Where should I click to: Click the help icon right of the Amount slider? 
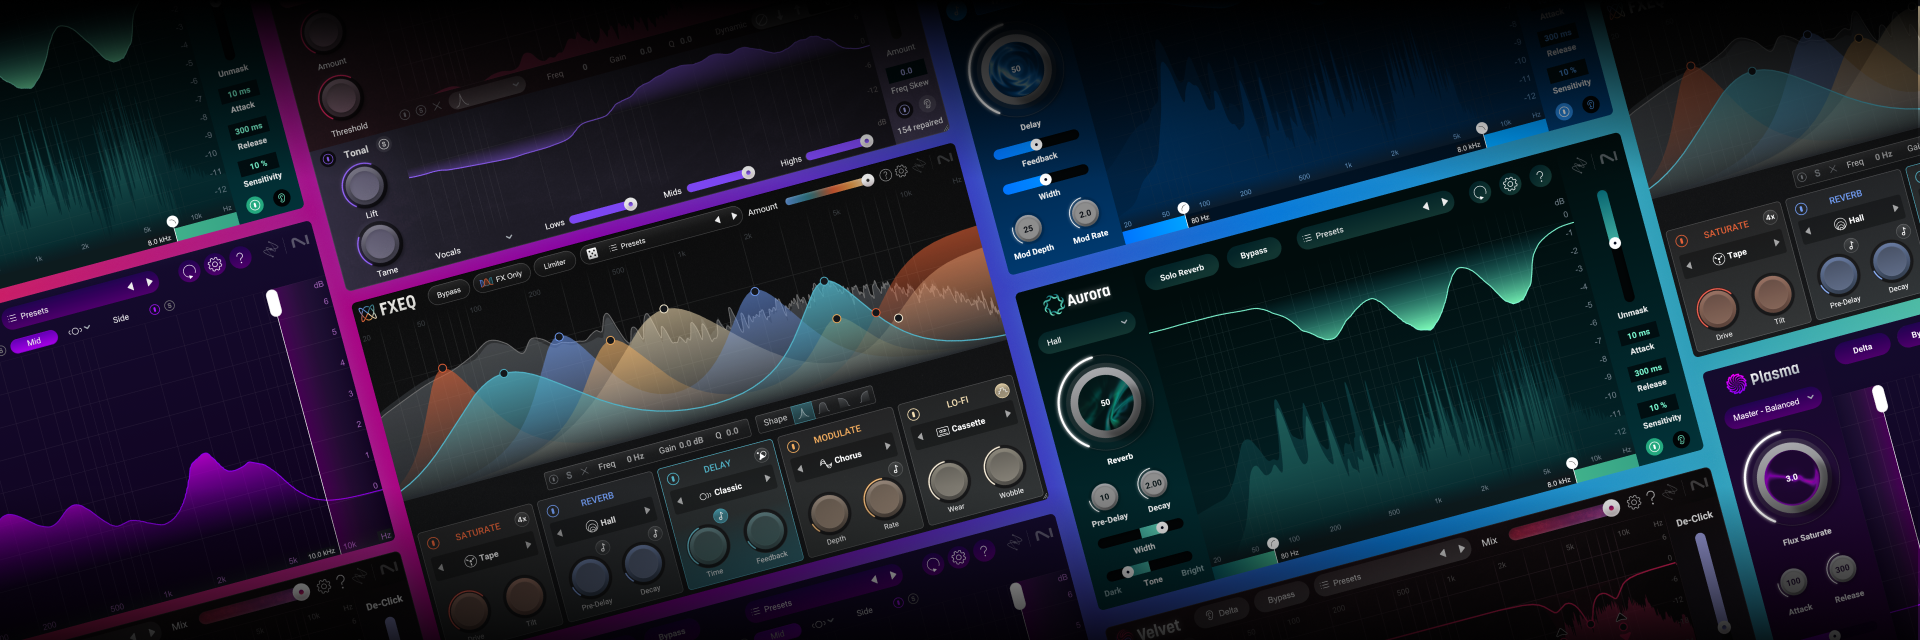click(x=885, y=175)
